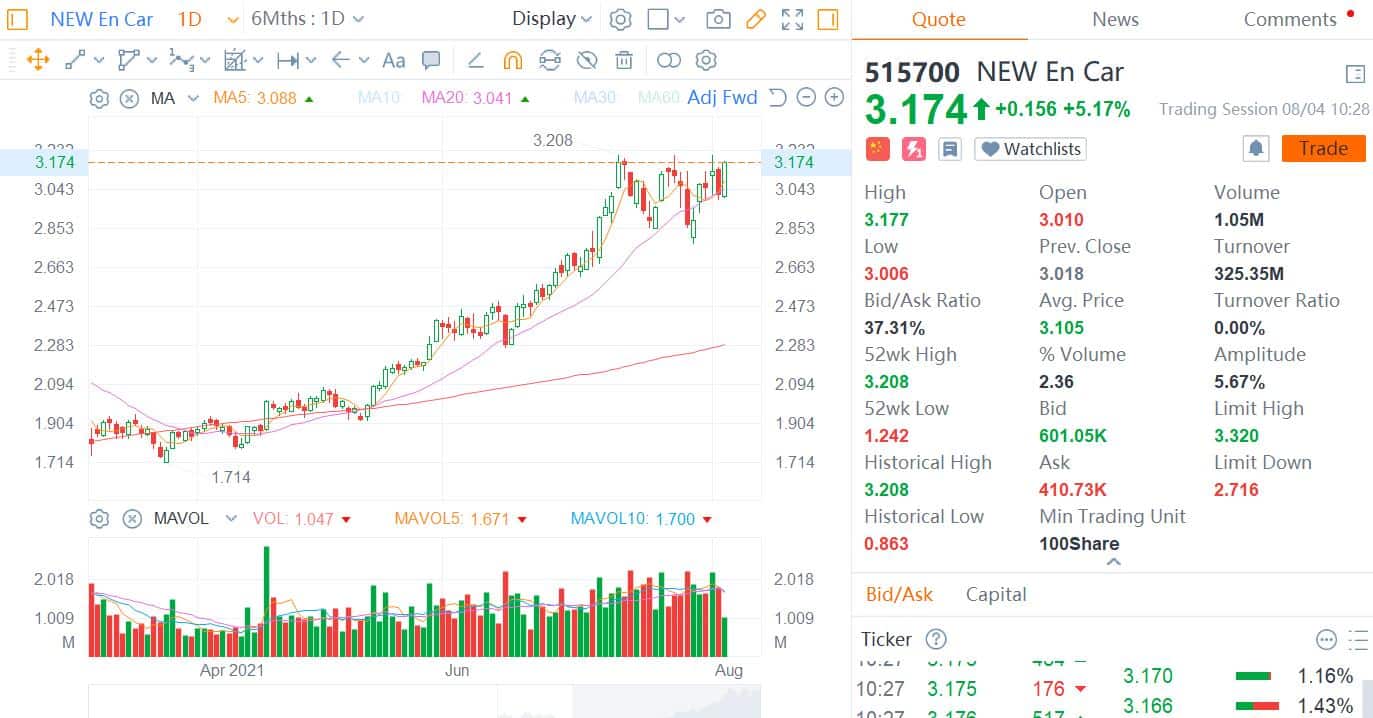Open the Capital tab

click(x=996, y=594)
